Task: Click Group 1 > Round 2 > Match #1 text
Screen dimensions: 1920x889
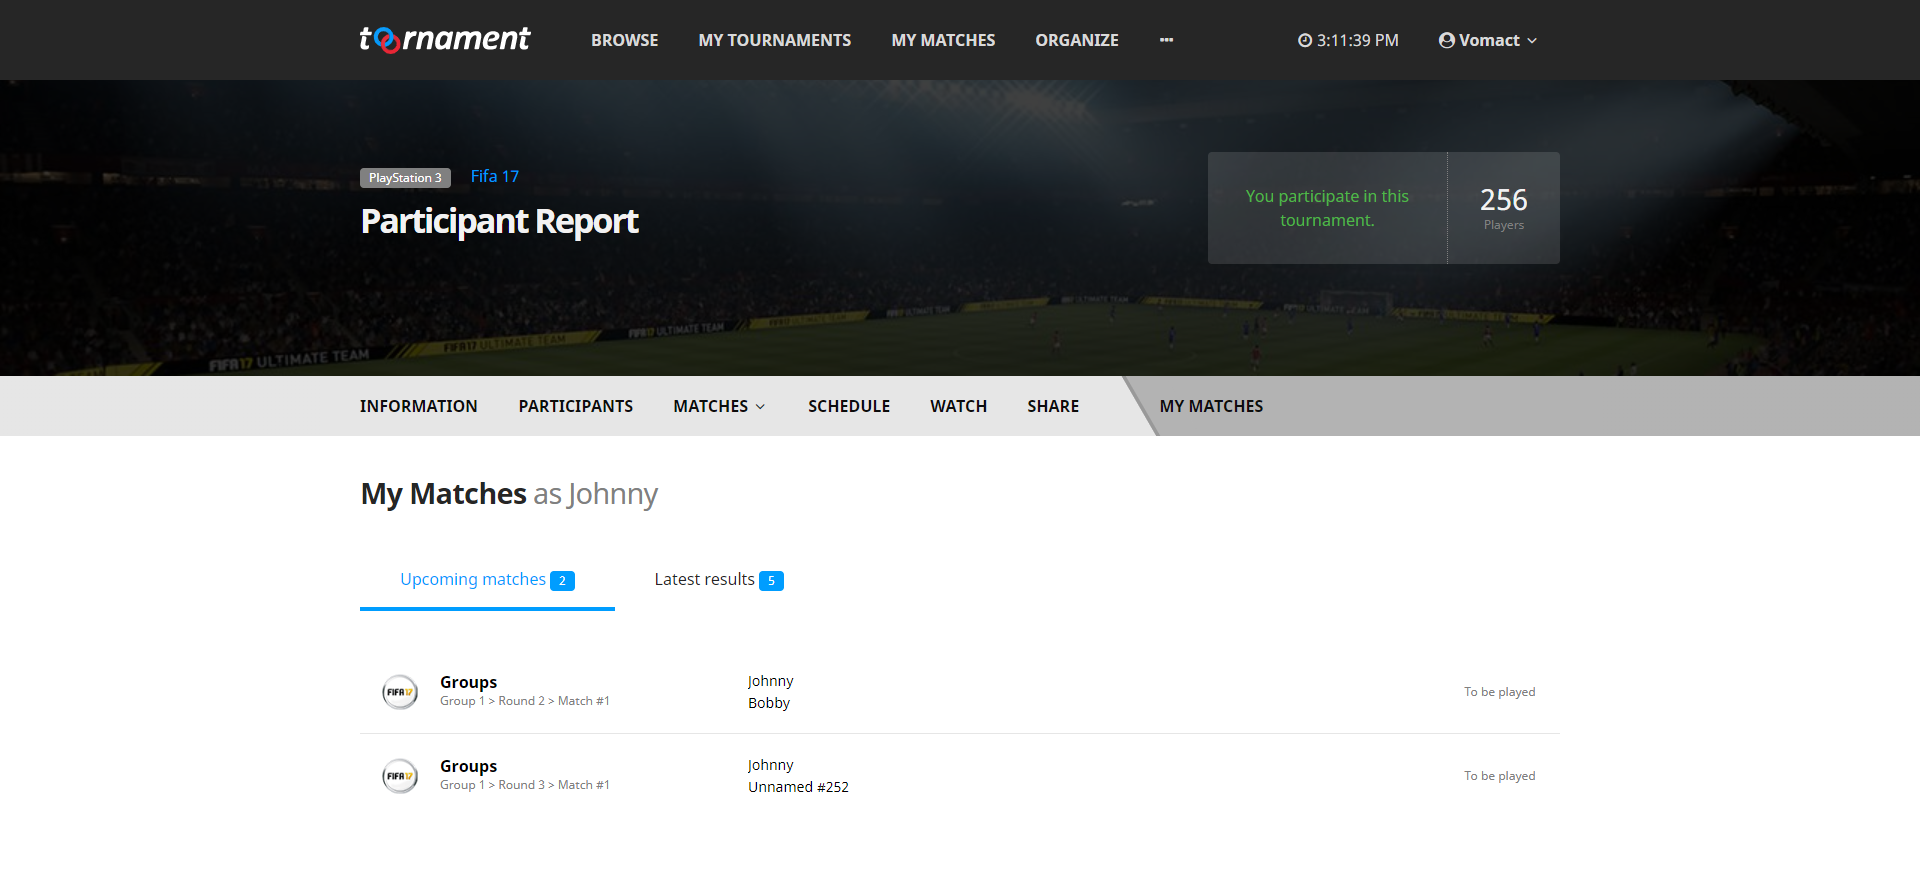Action: [x=525, y=701]
